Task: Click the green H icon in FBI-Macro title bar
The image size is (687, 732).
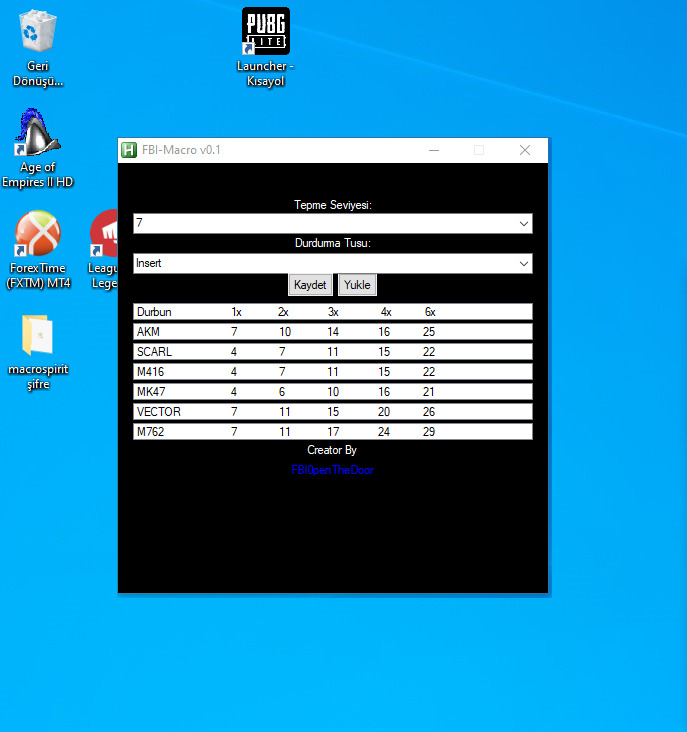Action: 129,150
